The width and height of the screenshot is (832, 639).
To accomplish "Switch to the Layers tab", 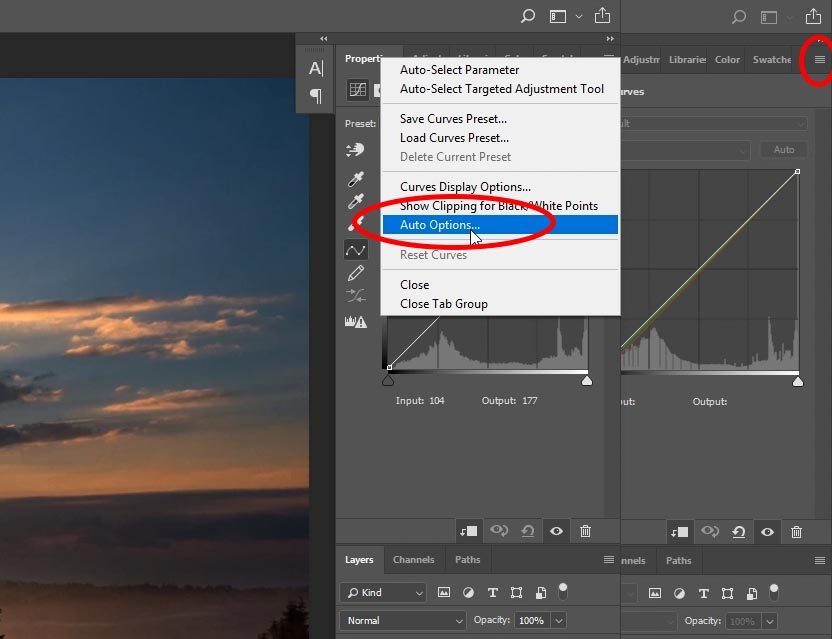I will click(359, 559).
